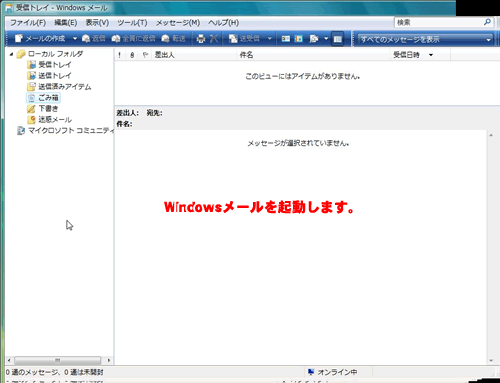Open the Windows Calendar icon in toolbar
The width and height of the screenshot is (500, 383).
click(x=299, y=39)
